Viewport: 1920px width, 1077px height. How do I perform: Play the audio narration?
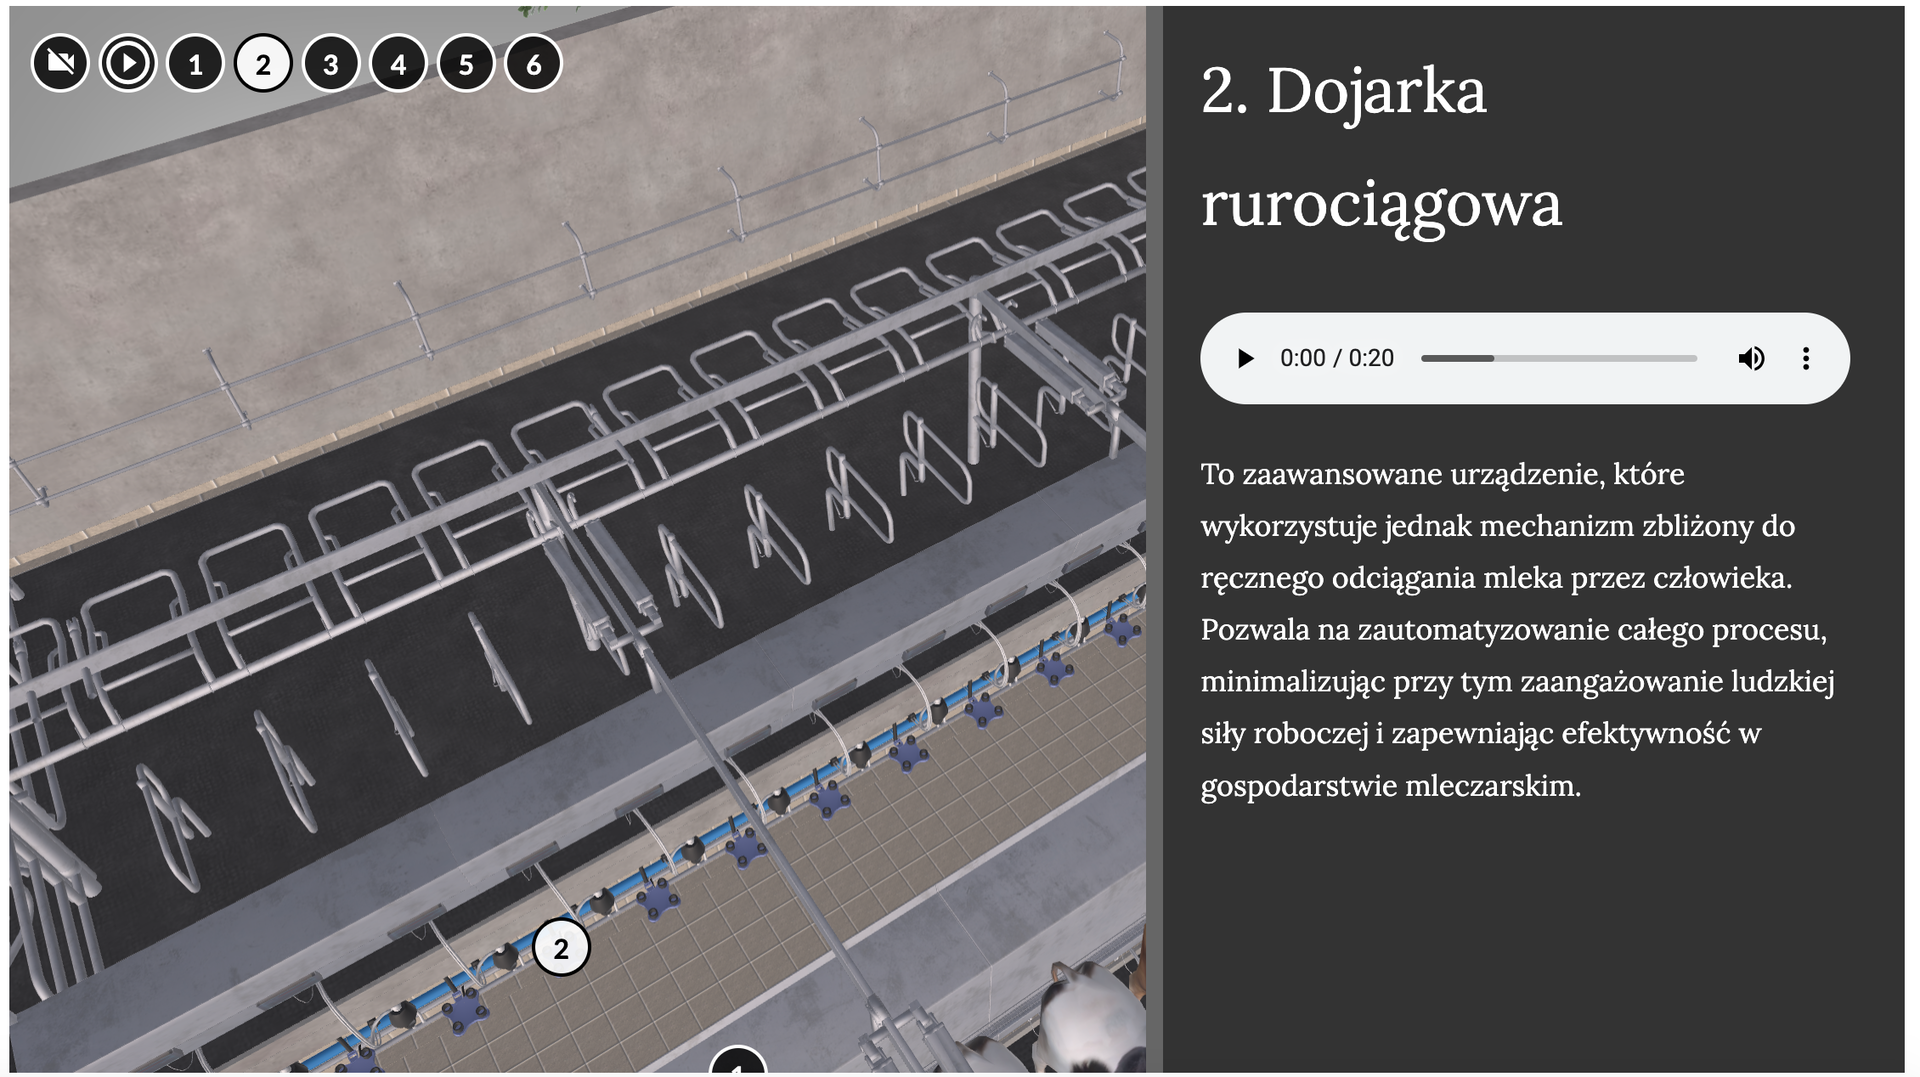1245,358
